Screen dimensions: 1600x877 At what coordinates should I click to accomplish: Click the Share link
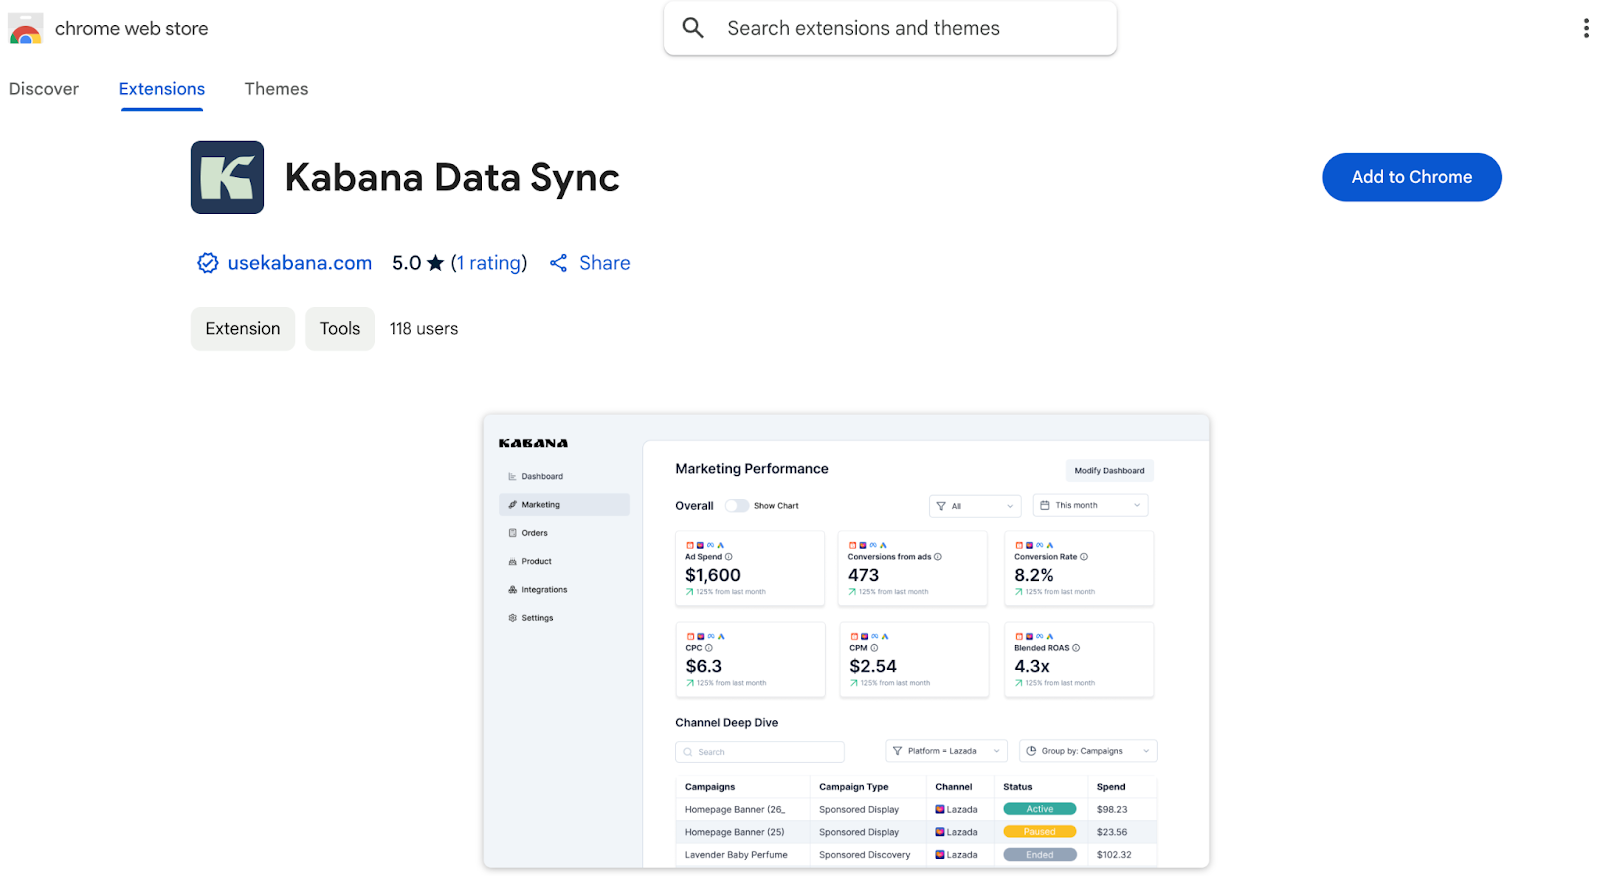click(605, 263)
